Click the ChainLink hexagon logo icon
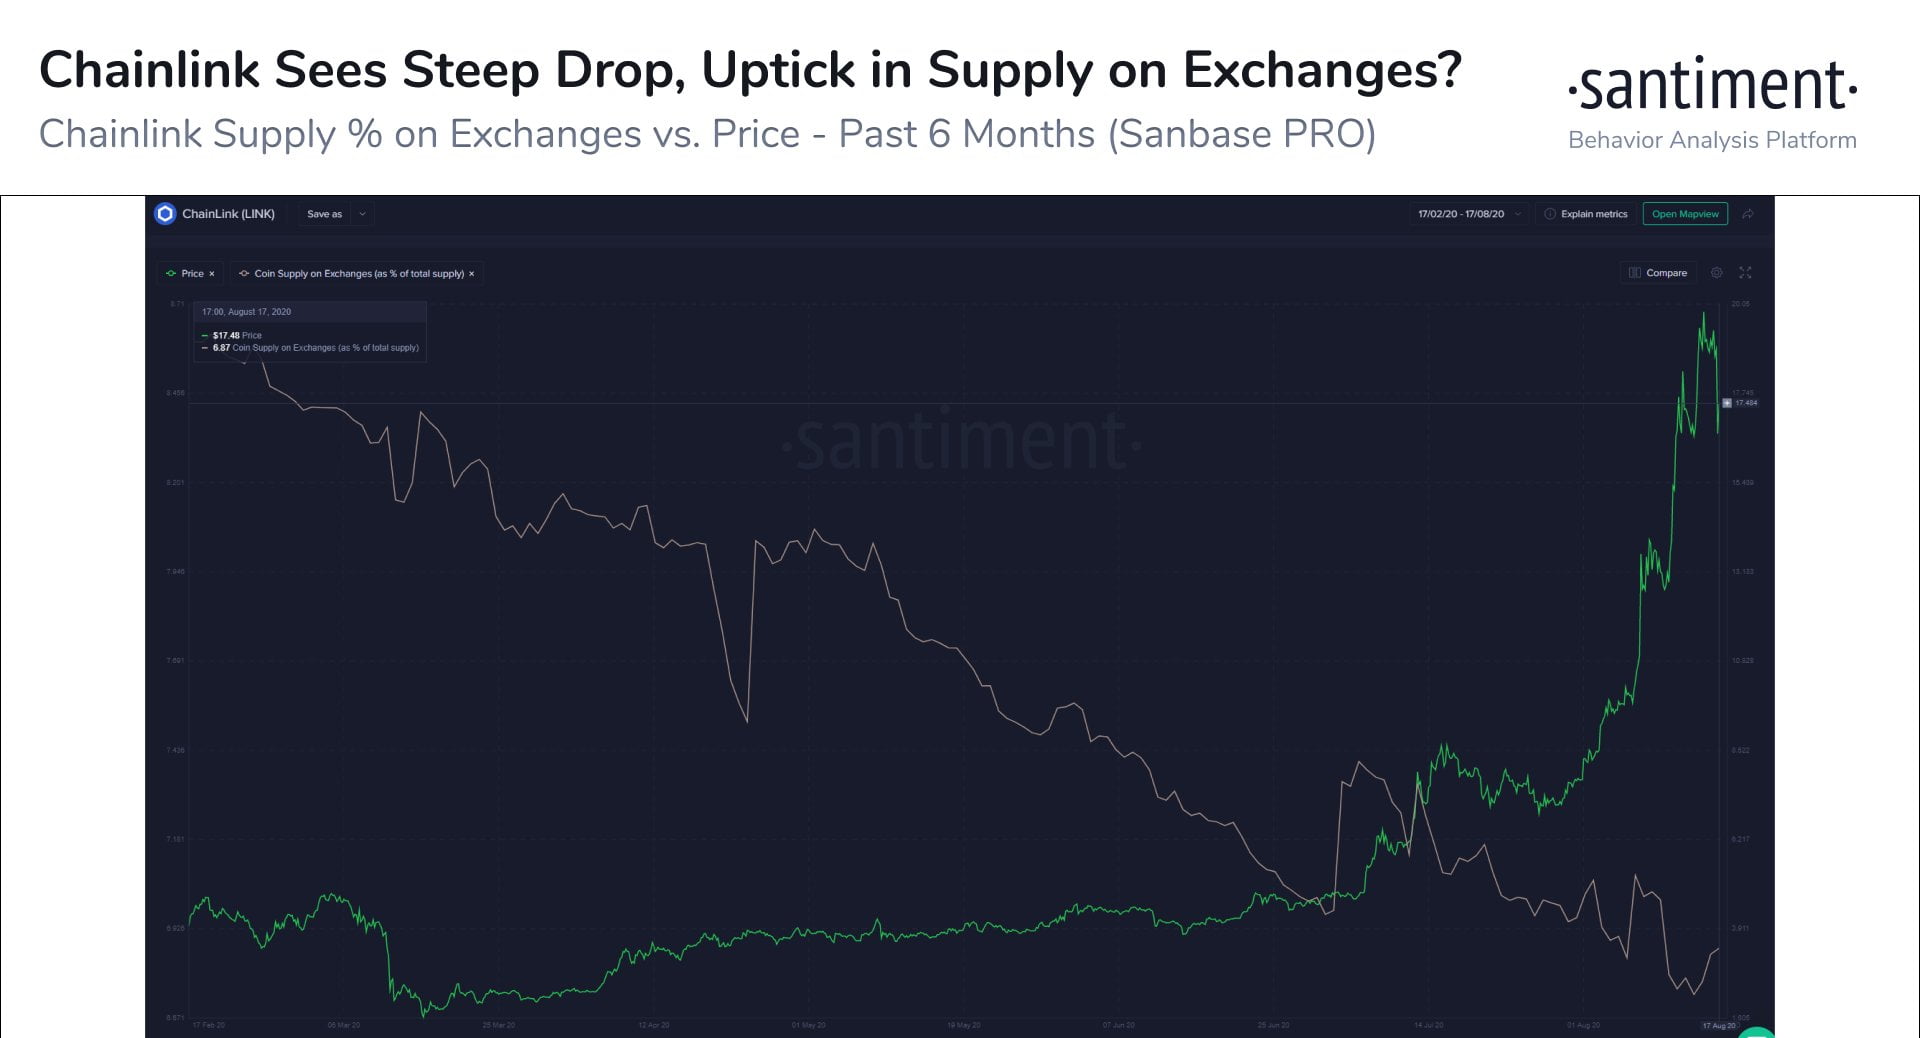 166,213
